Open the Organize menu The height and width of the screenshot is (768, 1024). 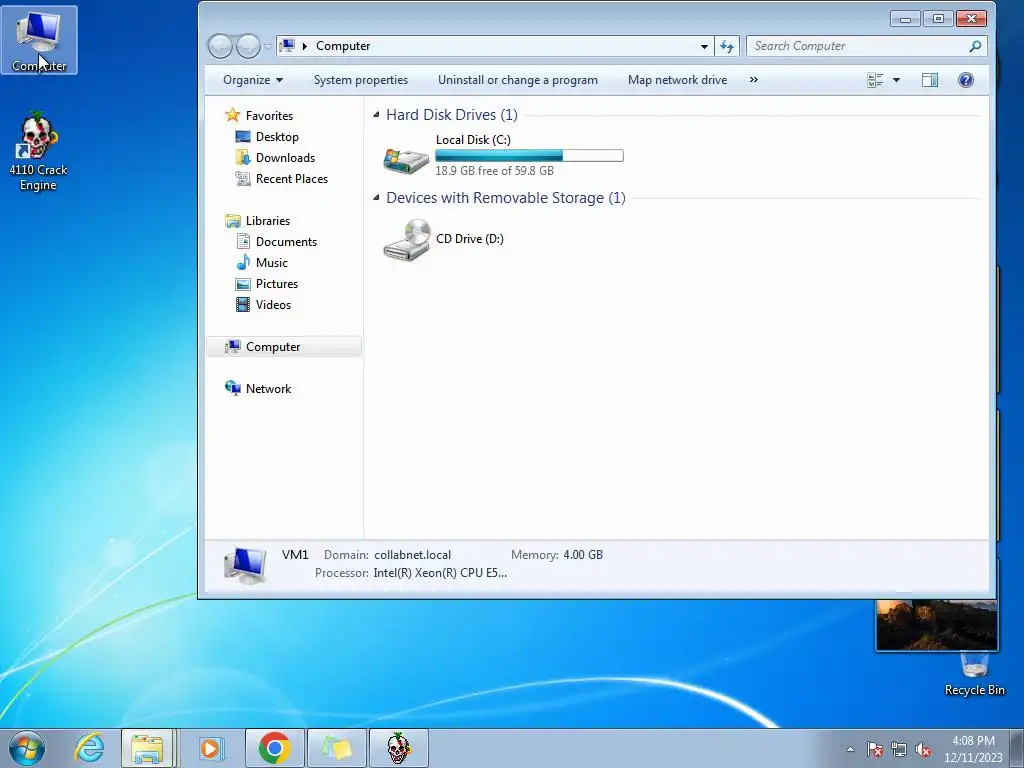click(x=253, y=80)
